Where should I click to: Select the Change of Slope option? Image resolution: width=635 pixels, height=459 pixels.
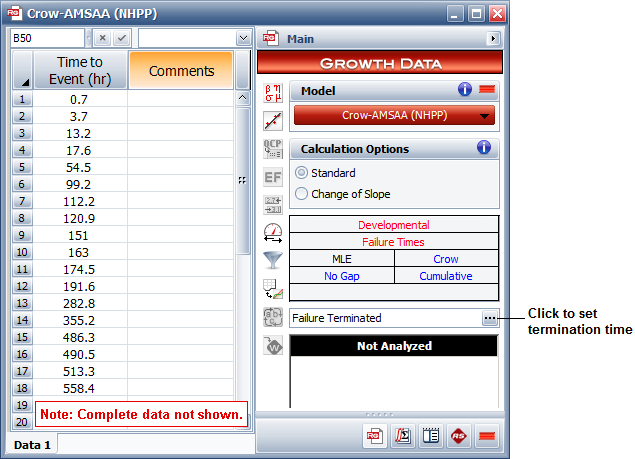point(302,194)
